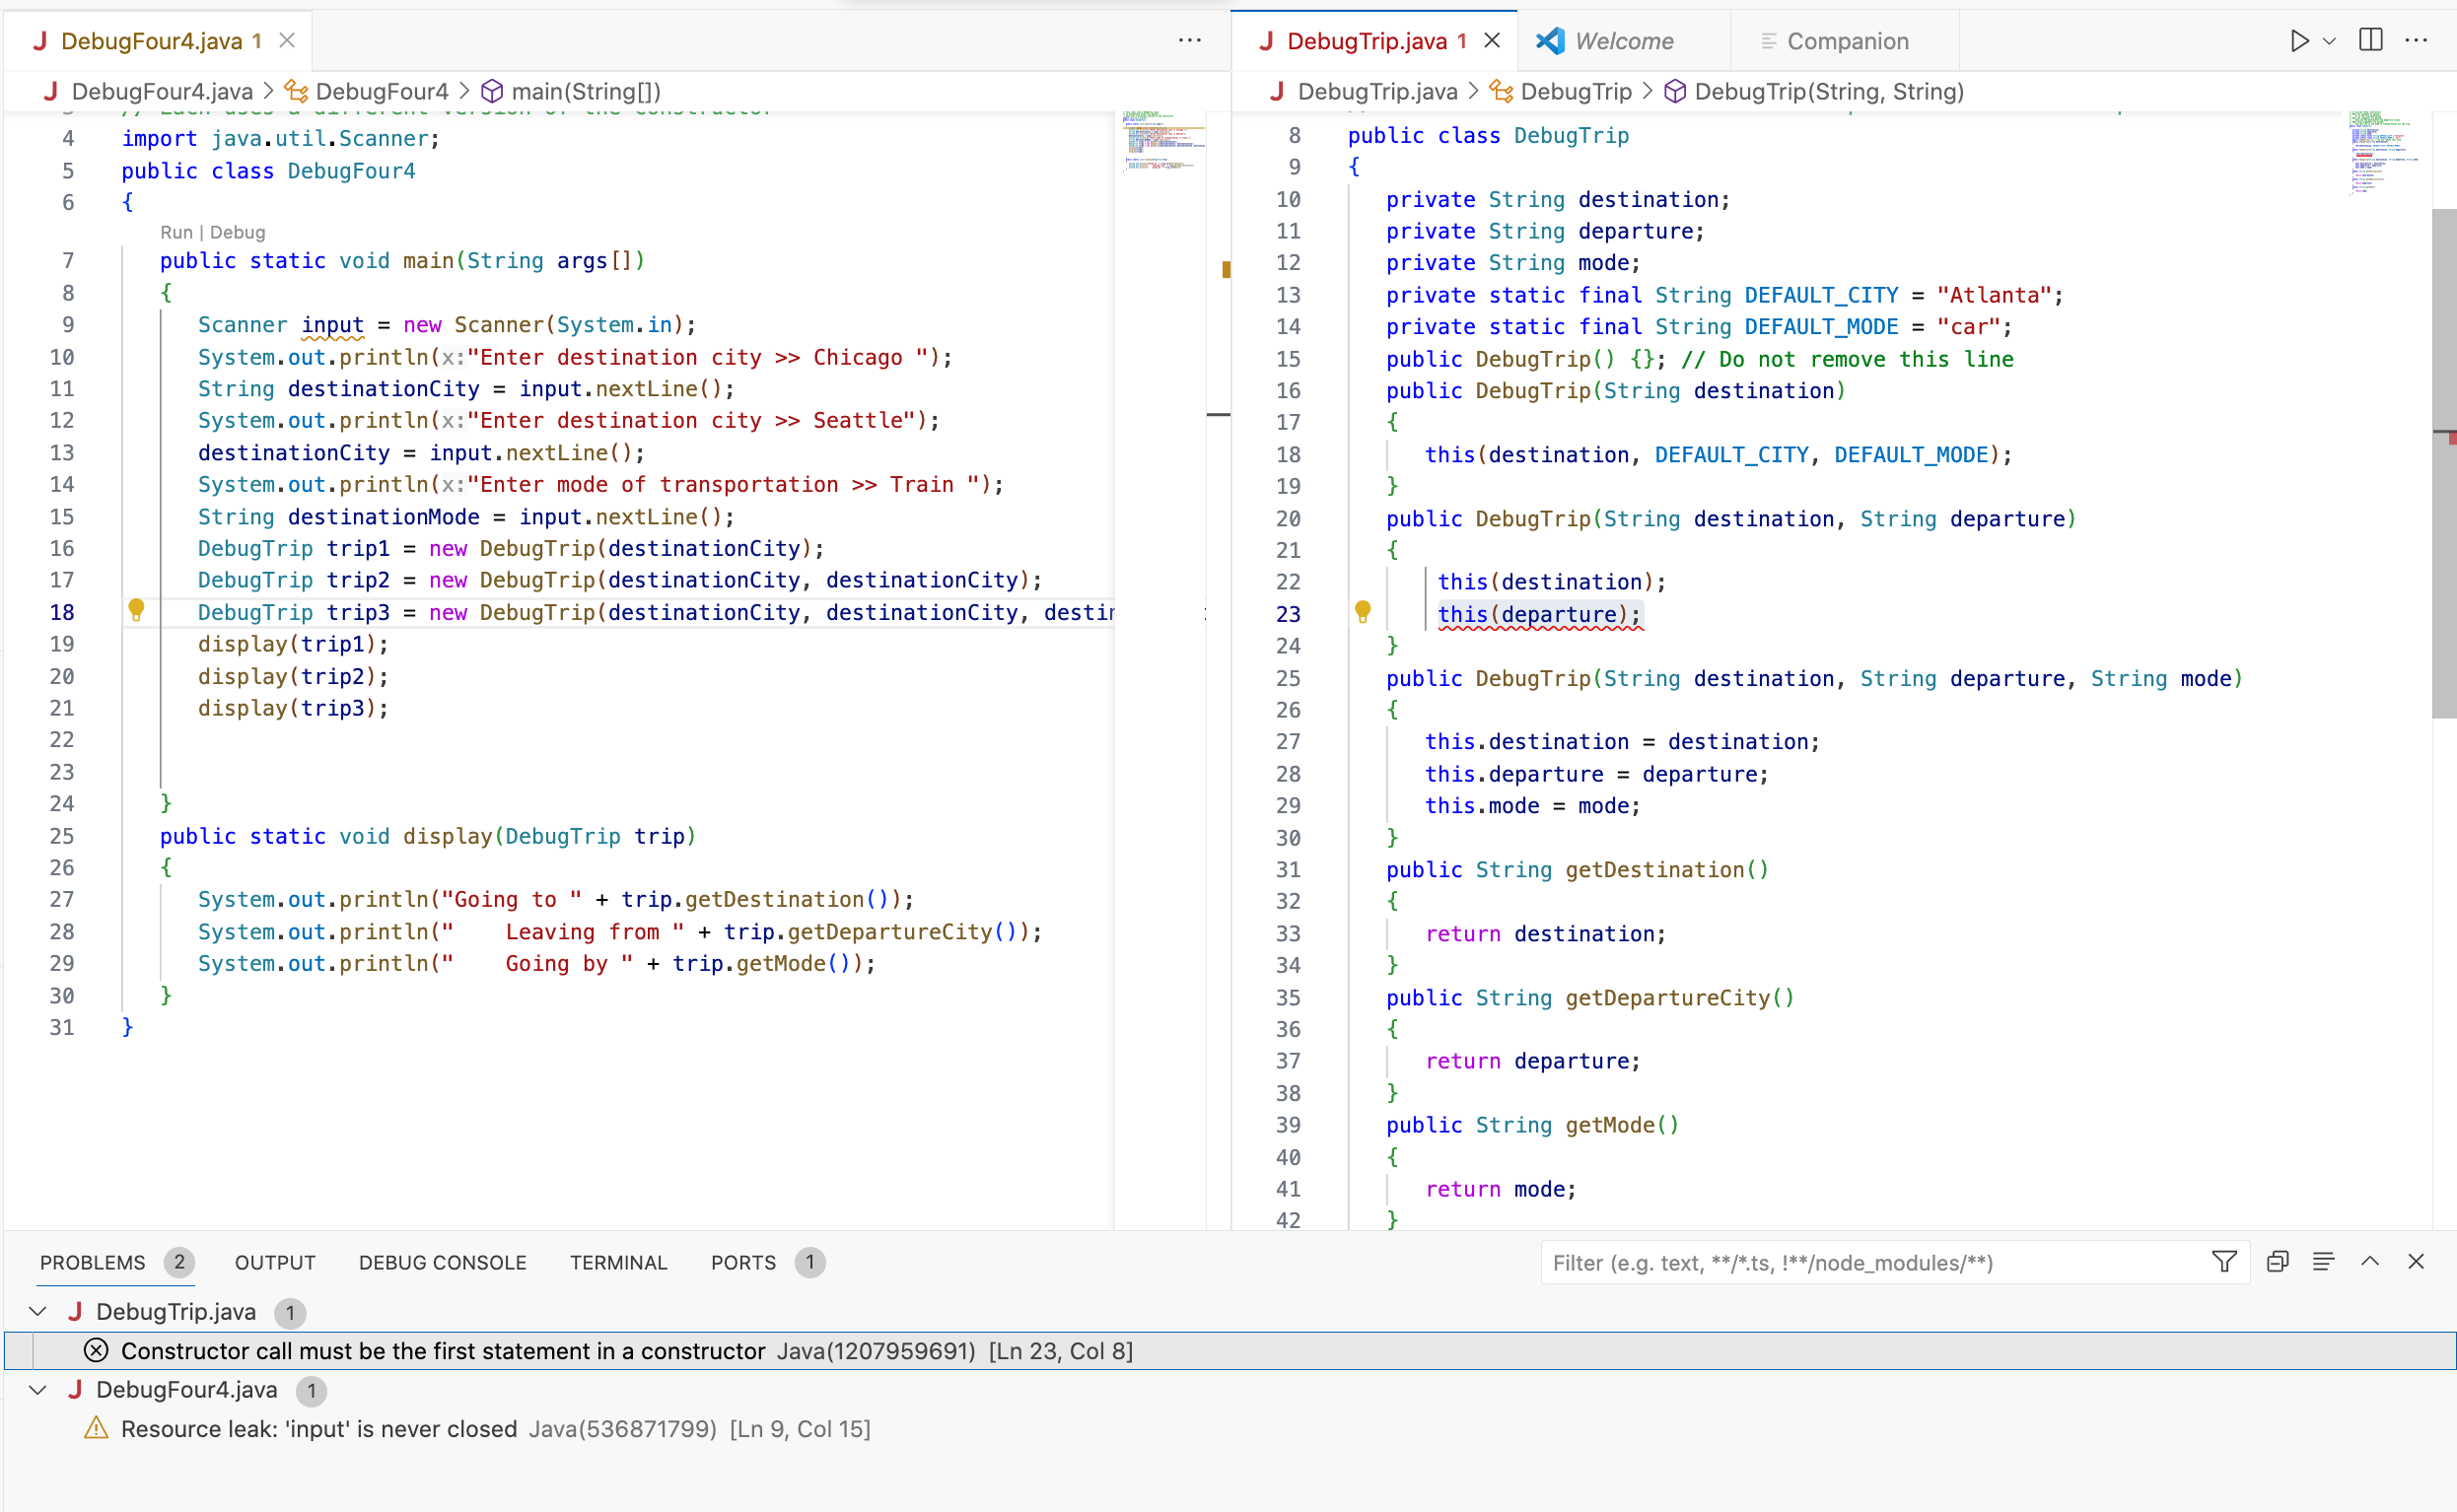
Task: Close the bottom panel with the X icon
Action: pyautogui.click(x=2417, y=1261)
